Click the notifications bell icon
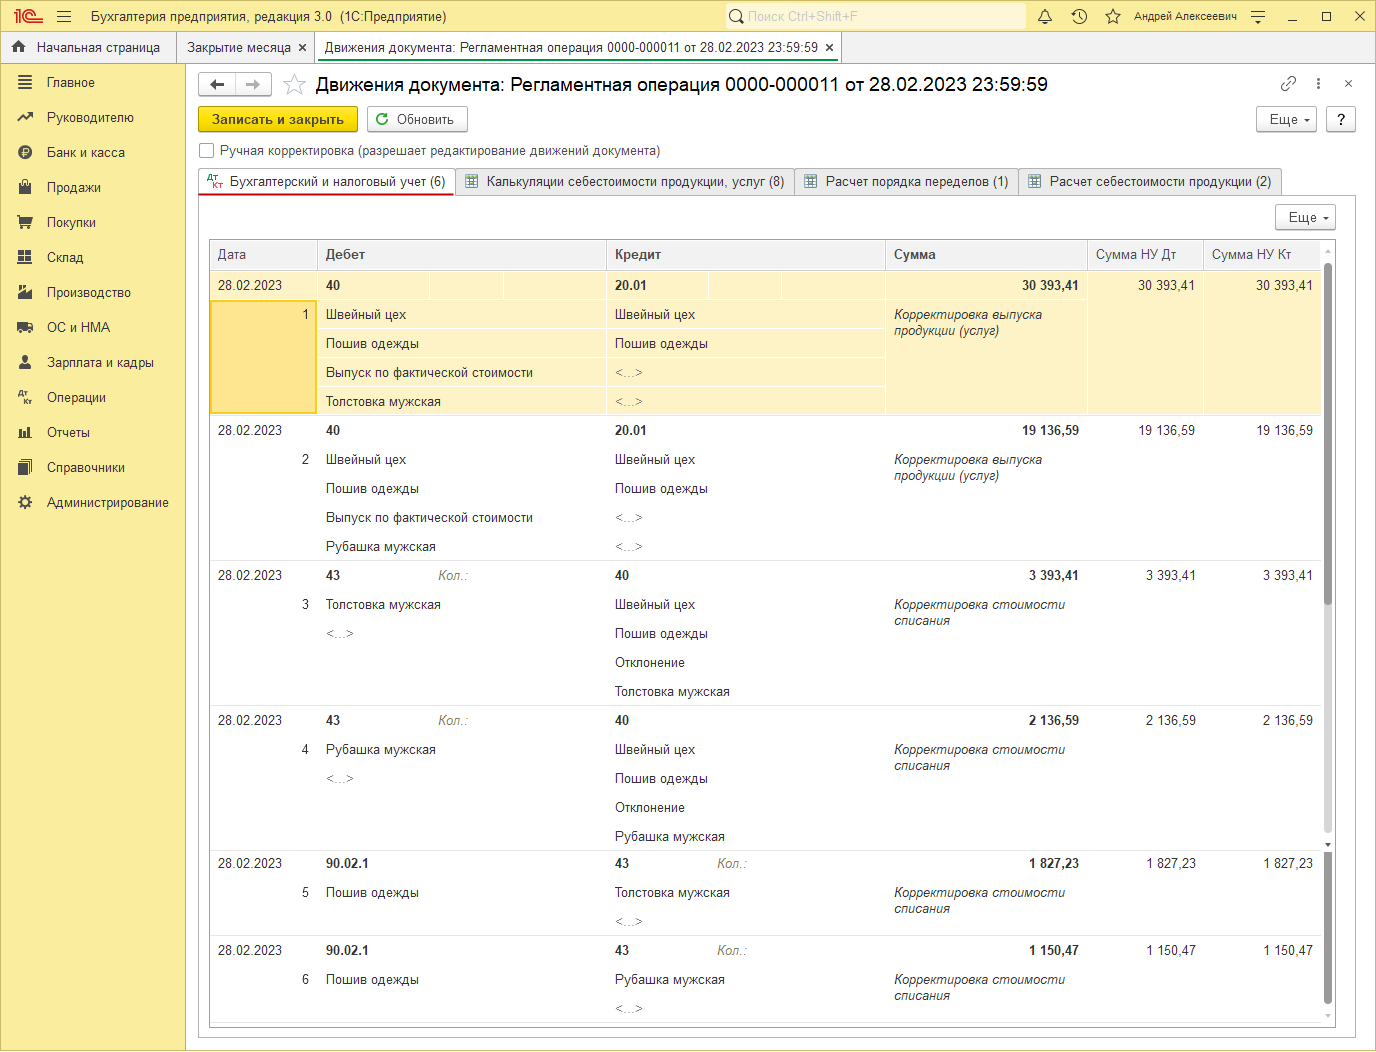This screenshot has height=1052, width=1376. click(1045, 16)
